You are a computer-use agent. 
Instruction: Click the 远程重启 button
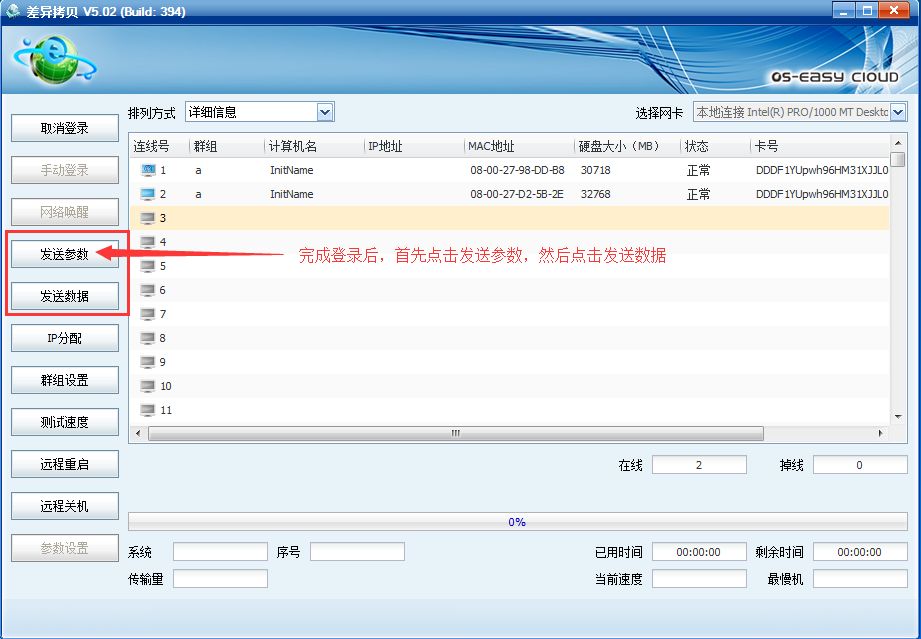[x=65, y=464]
